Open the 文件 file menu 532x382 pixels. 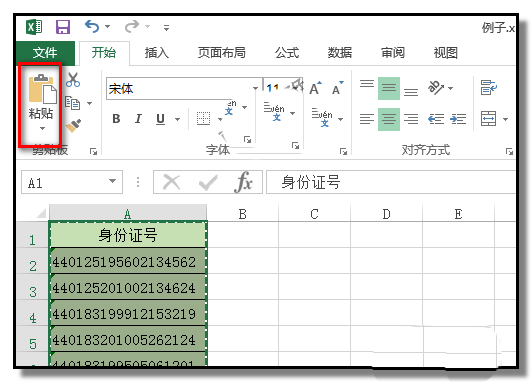45,53
